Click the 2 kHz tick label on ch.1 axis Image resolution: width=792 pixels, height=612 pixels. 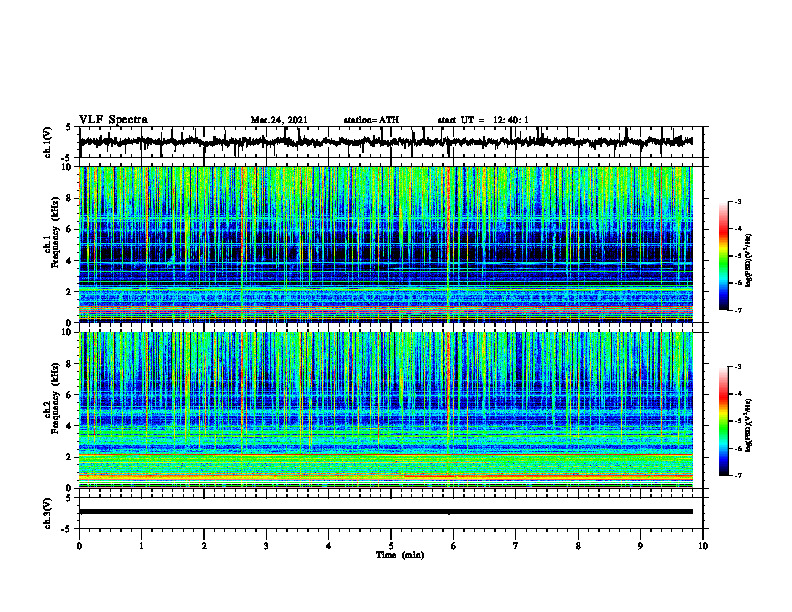click(69, 291)
